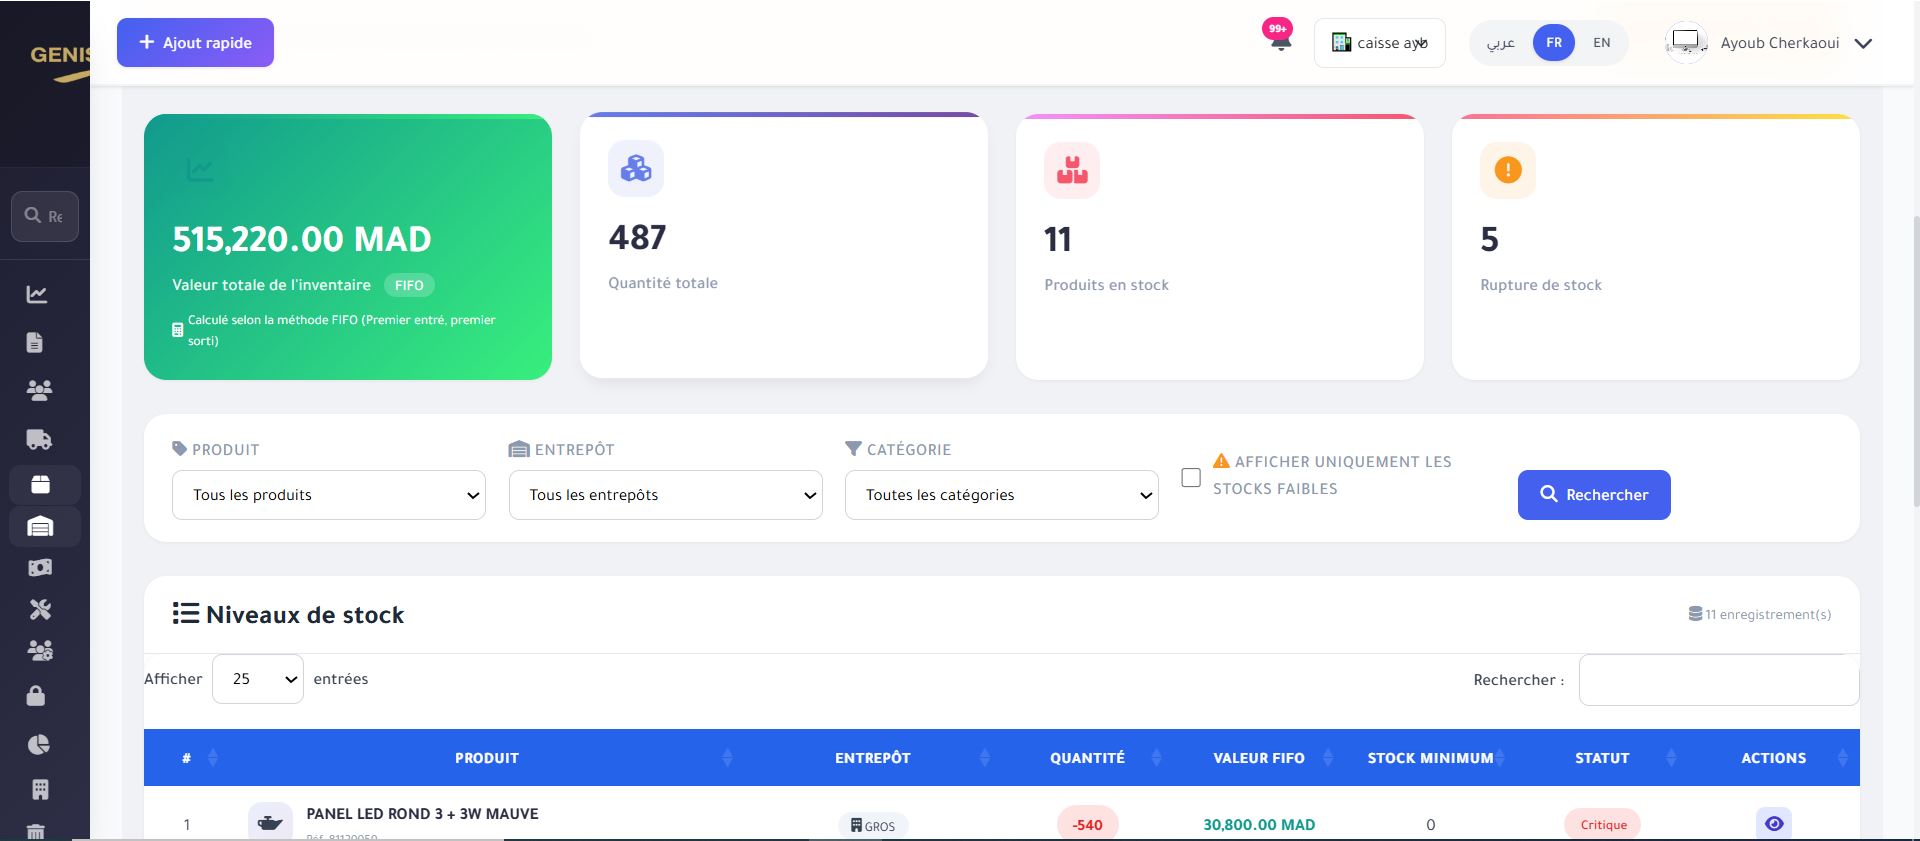The width and height of the screenshot is (1920, 841).
Task: Click the Produits en stock label
Action: point(1106,285)
